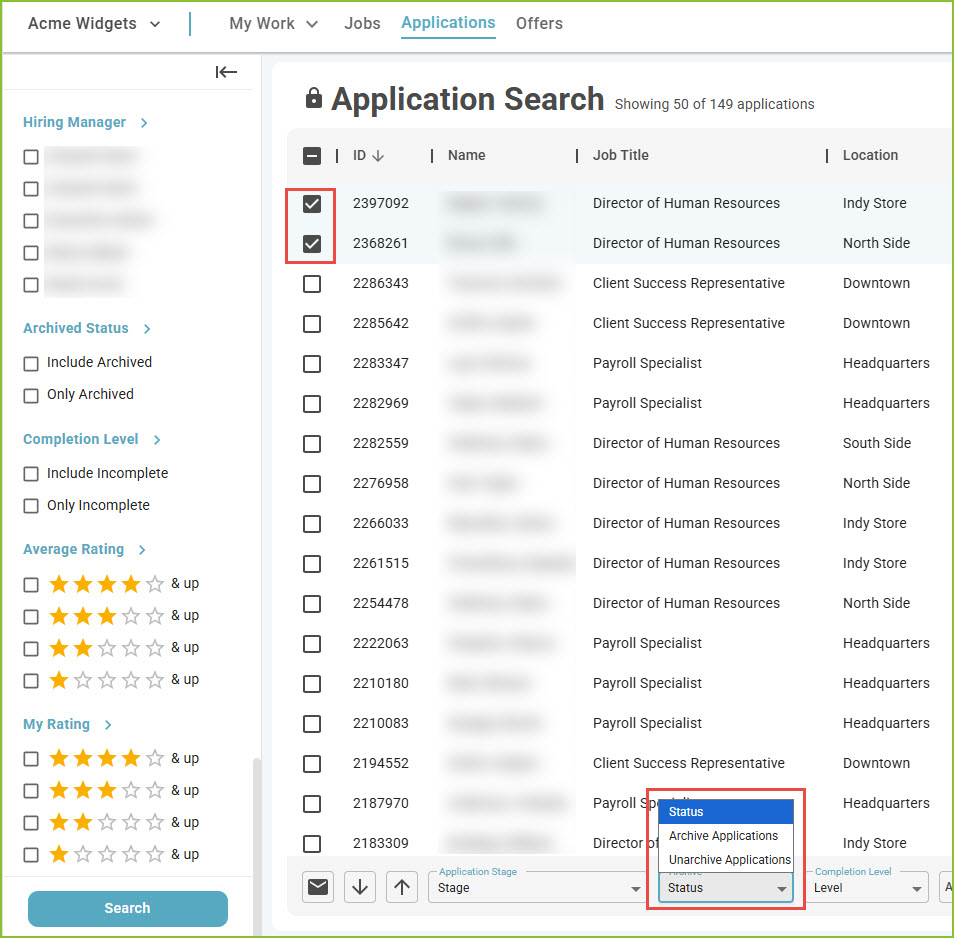Check My Rating three stars & up
This screenshot has width=954, height=938.
[30, 791]
